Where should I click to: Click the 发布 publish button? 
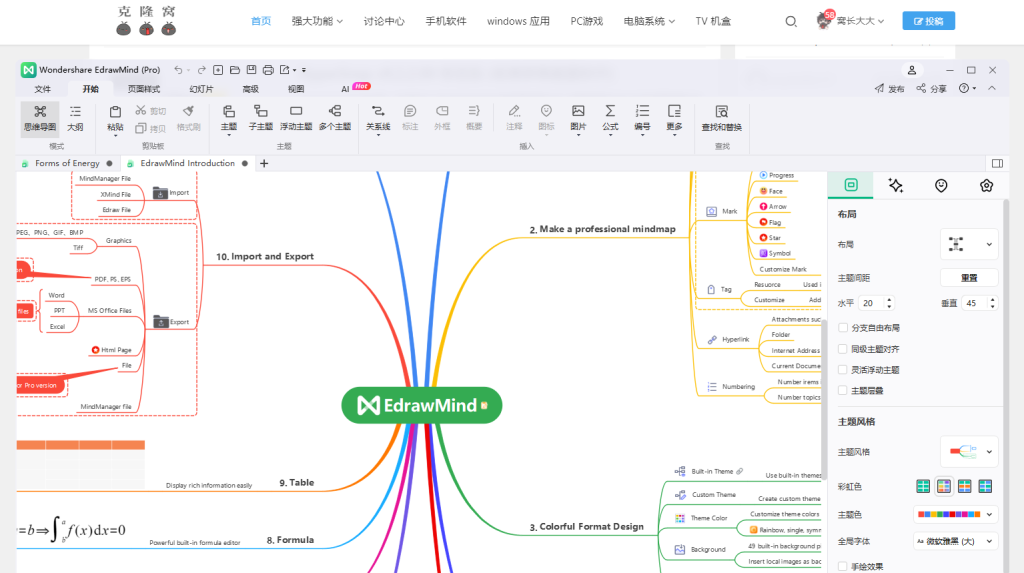coord(889,88)
